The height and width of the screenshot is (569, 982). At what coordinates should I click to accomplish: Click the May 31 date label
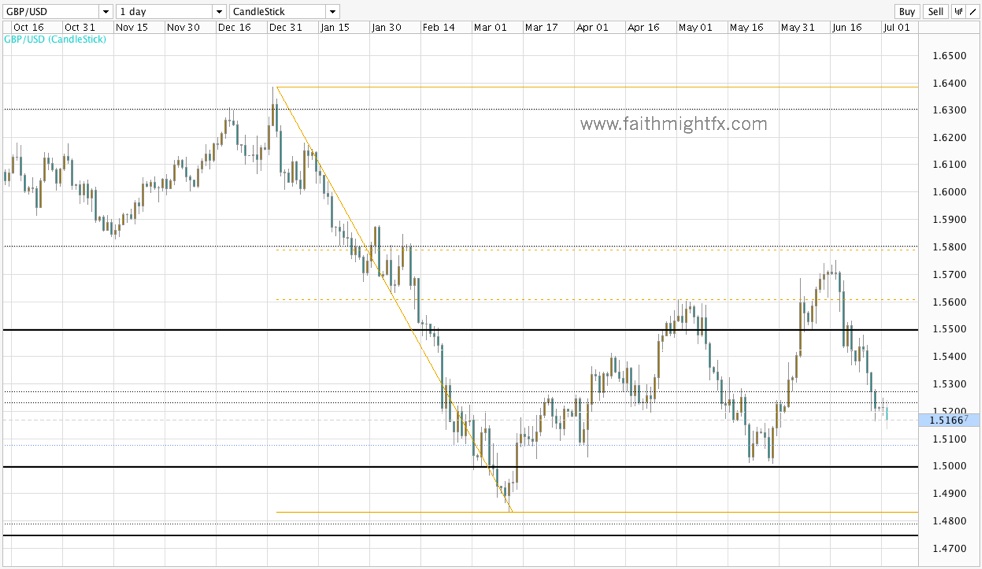click(798, 28)
